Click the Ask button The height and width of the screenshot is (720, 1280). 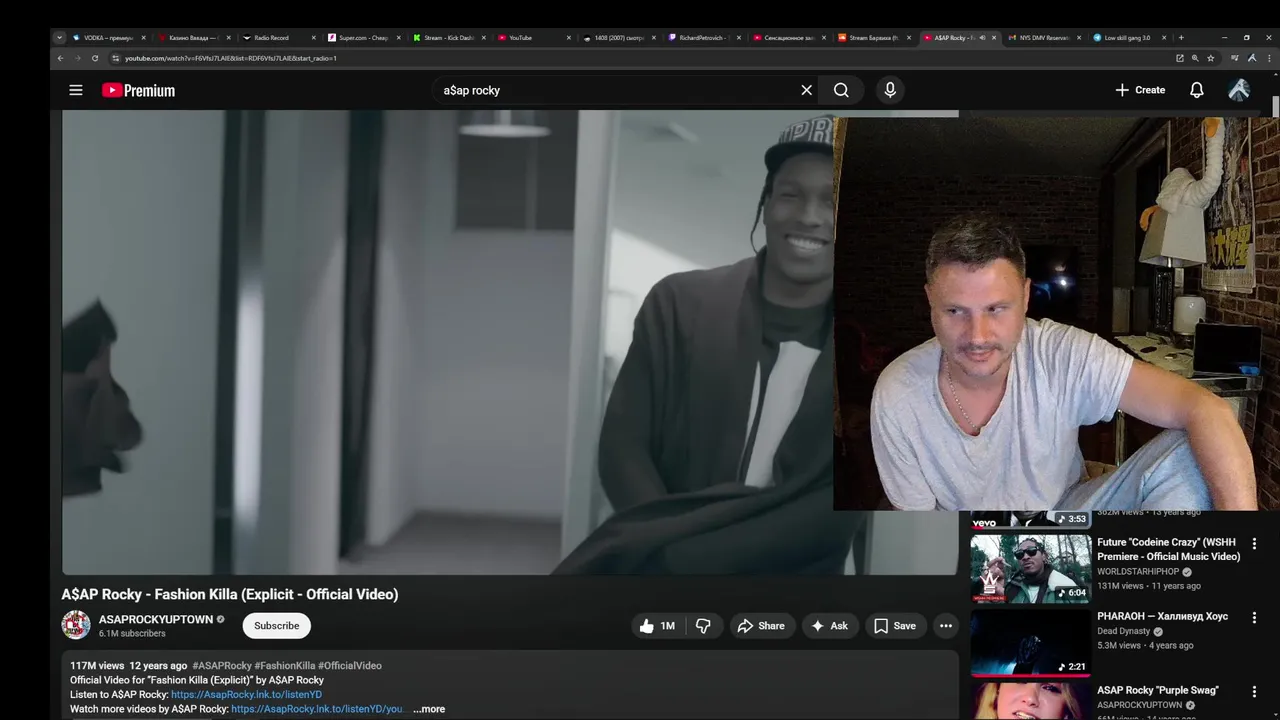pos(829,626)
